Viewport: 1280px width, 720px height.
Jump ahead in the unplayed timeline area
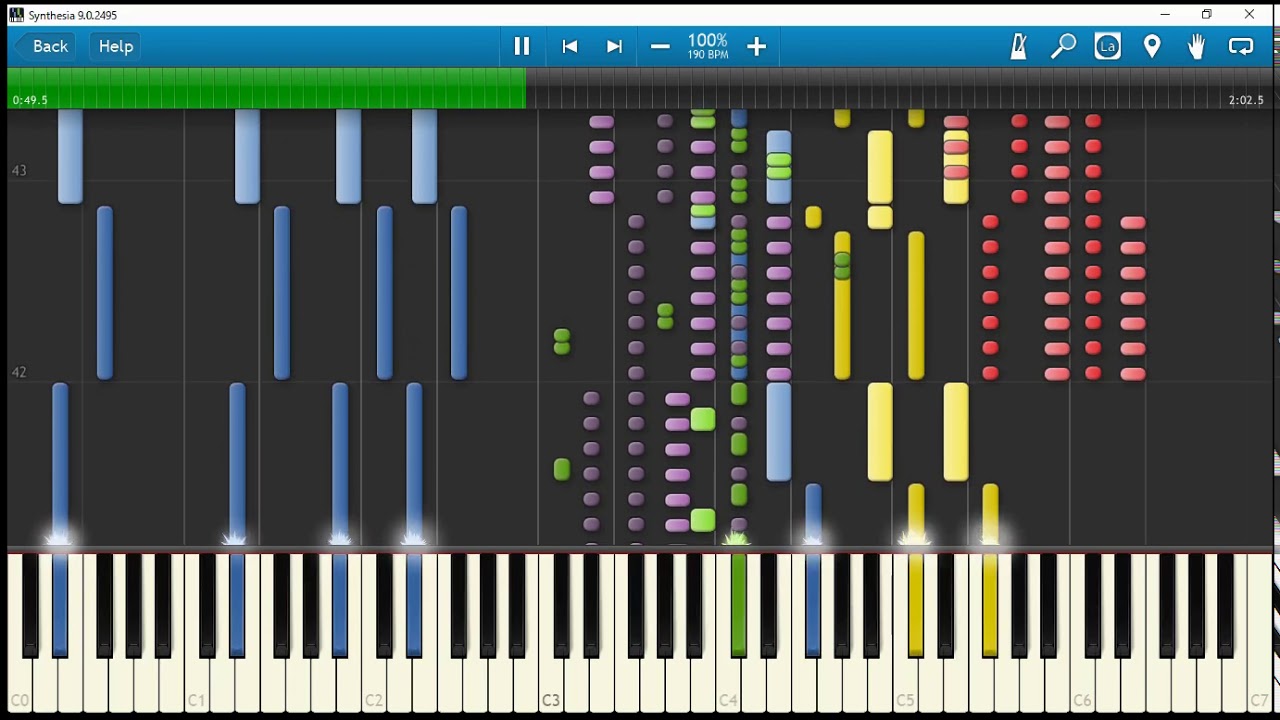[x=900, y=88]
